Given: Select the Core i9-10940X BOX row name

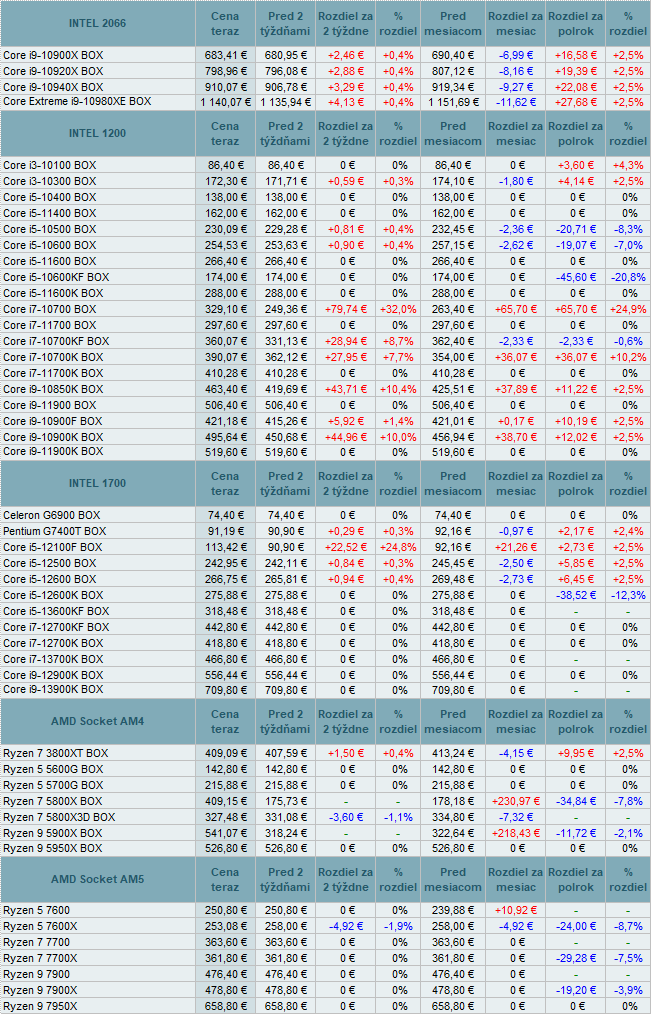Looking at the screenshot, I should [x=53, y=87].
